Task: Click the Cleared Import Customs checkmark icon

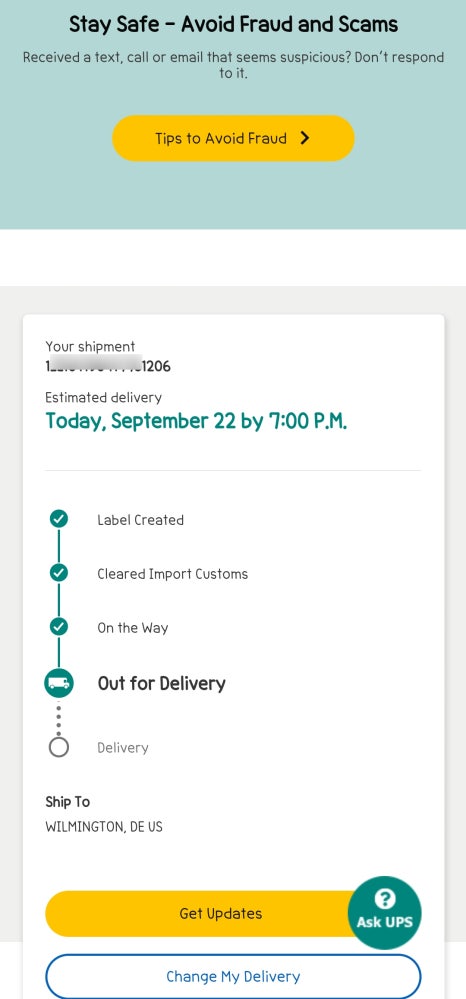Action: [x=59, y=573]
